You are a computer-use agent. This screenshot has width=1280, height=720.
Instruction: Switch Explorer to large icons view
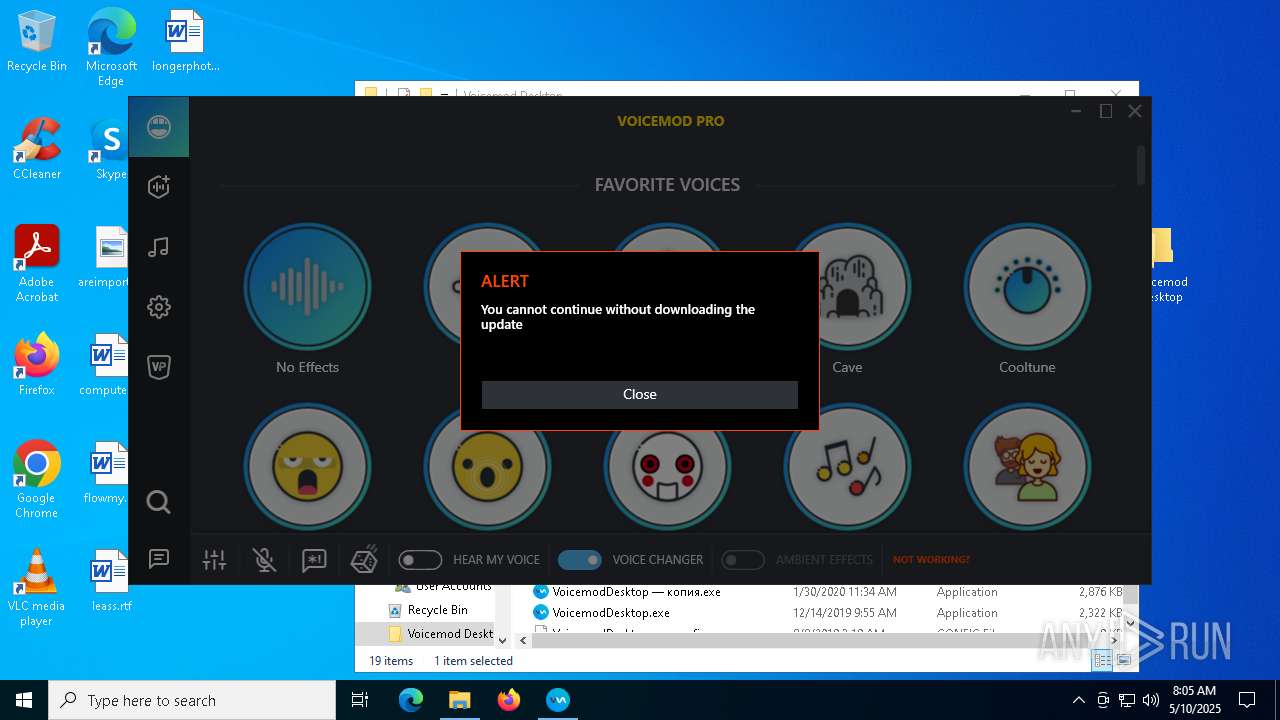point(1123,660)
